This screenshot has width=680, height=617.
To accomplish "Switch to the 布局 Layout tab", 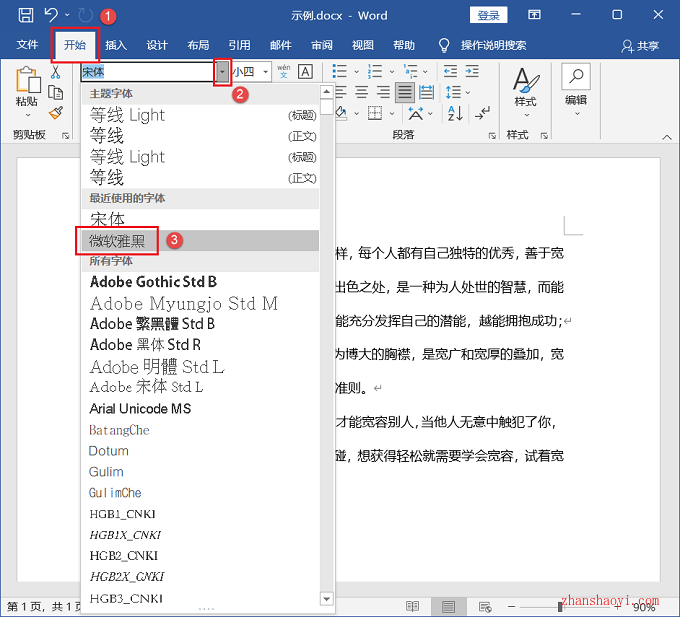I will pos(198,45).
